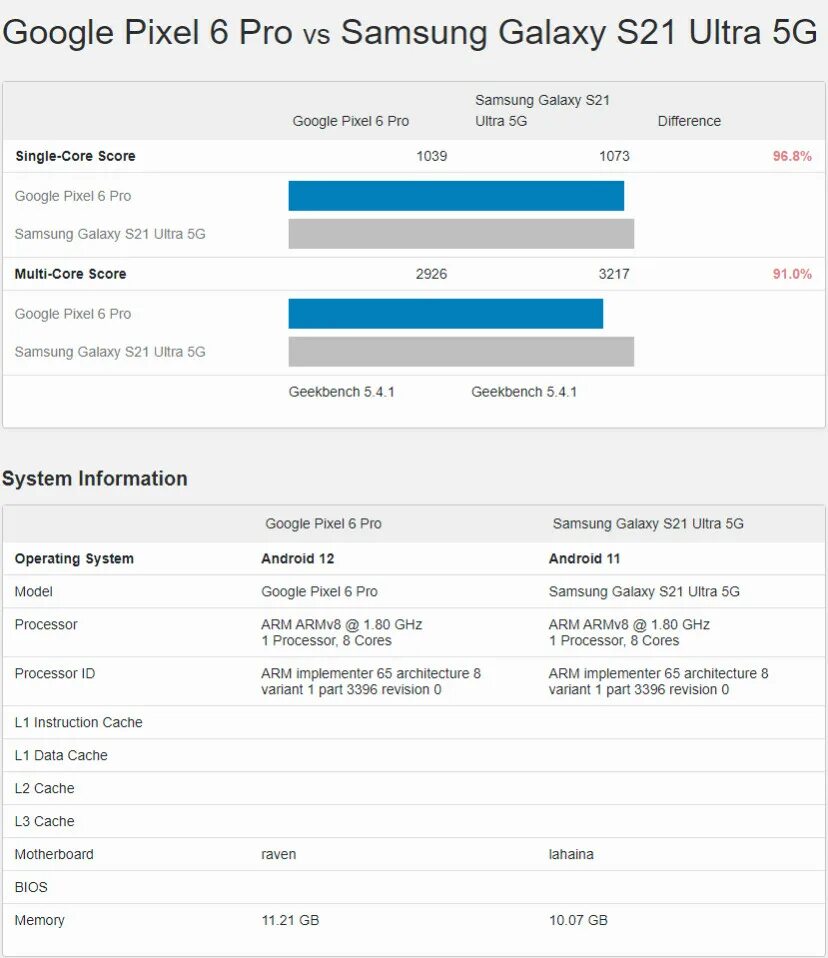Click the 3217 multi-core score
Screen dimensions: 828x958
pyautogui.click(x=613, y=274)
